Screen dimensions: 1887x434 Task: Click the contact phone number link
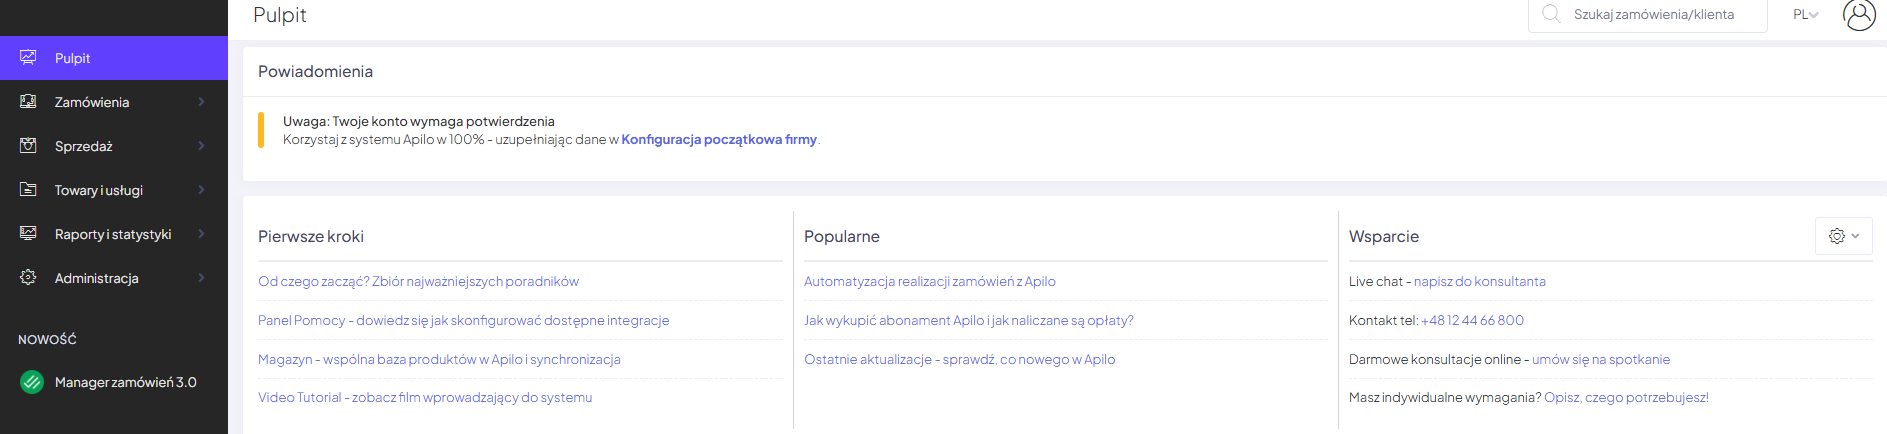[x=1472, y=321]
